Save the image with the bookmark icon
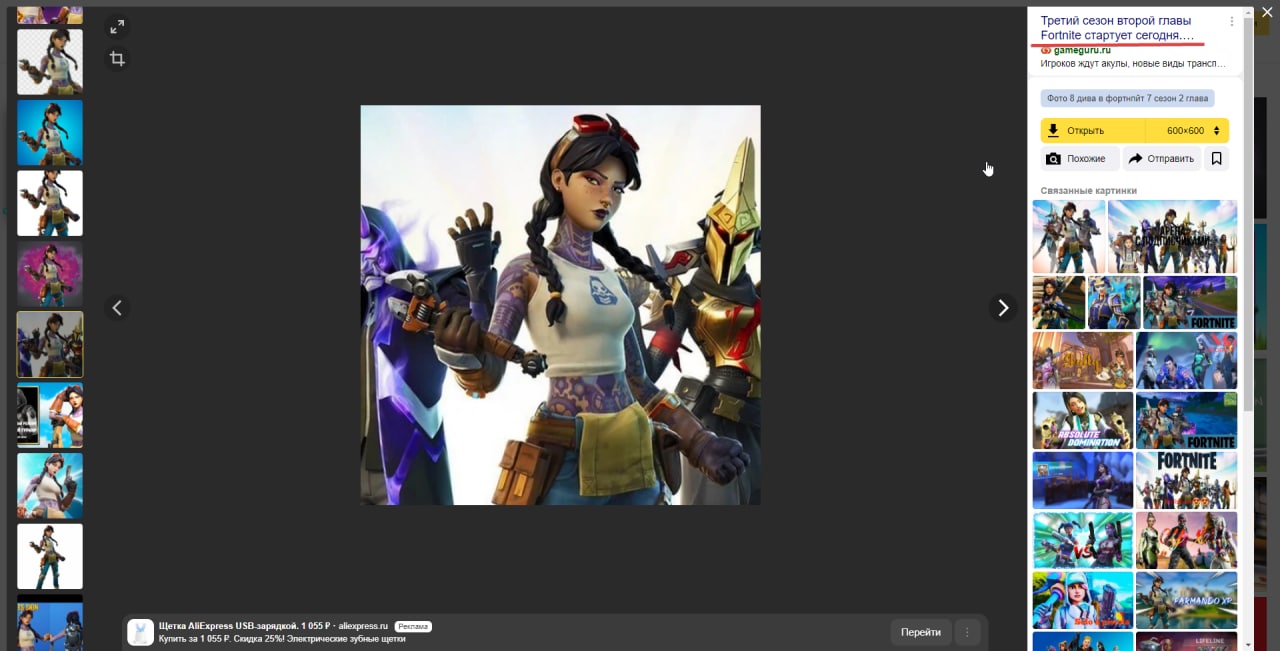 point(1217,159)
